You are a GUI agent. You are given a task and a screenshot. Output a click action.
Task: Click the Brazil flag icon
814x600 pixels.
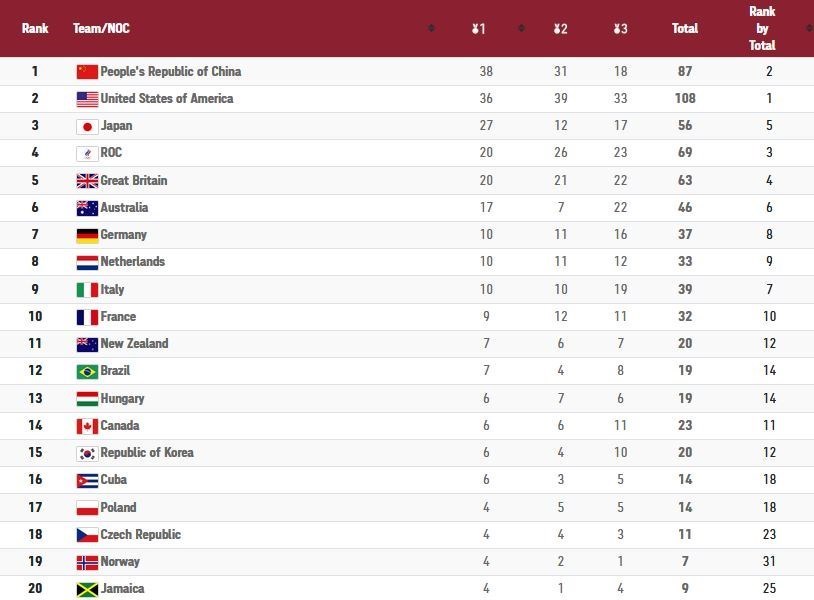(87, 372)
